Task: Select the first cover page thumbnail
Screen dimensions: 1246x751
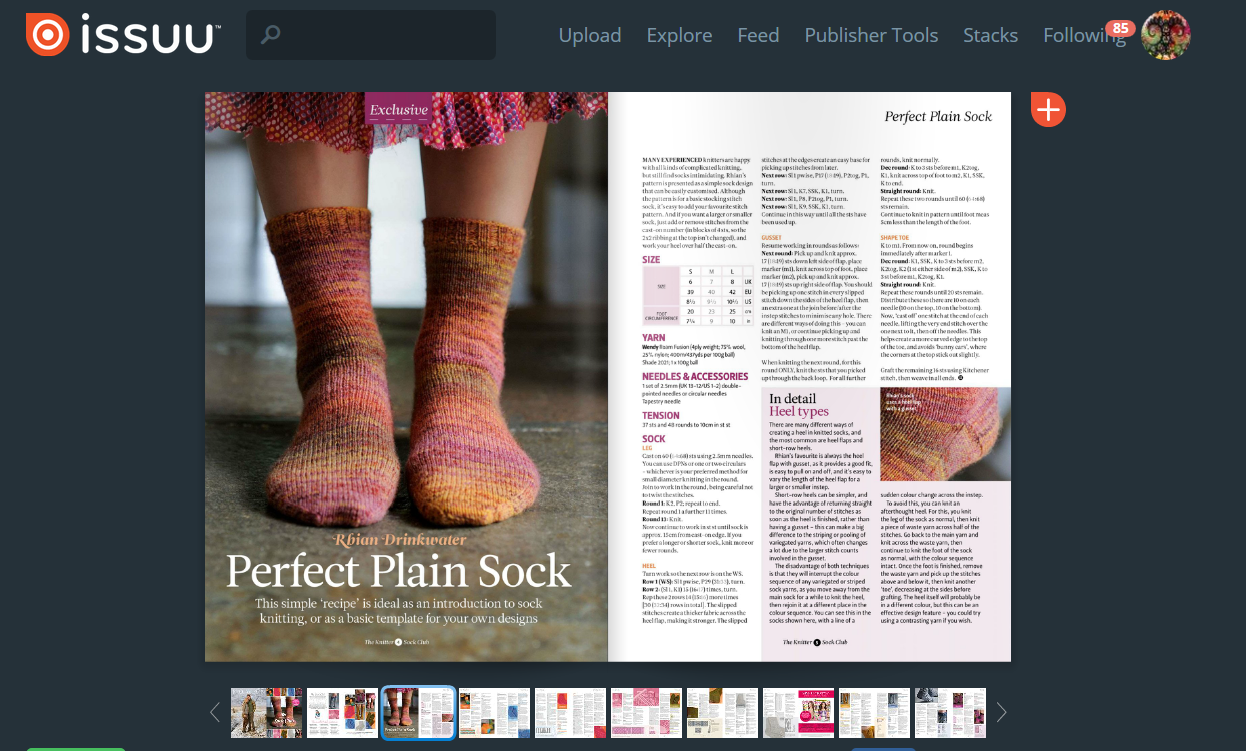Action: point(267,713)
